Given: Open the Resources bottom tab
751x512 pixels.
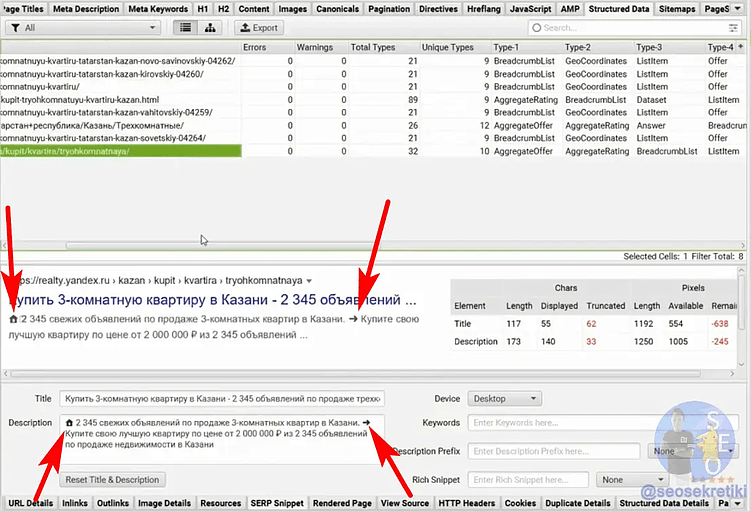Looking at the screenshot, I should pos(221,503).
